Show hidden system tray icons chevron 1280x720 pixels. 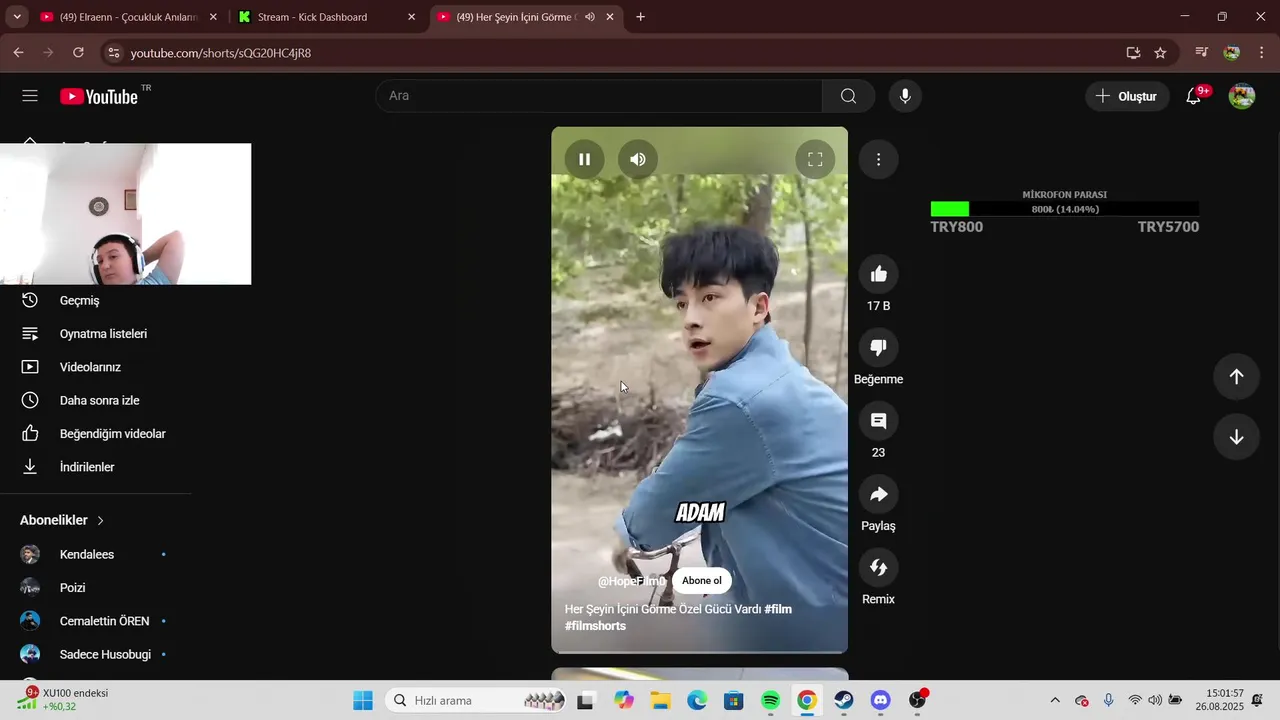(x=1054, y=700)
